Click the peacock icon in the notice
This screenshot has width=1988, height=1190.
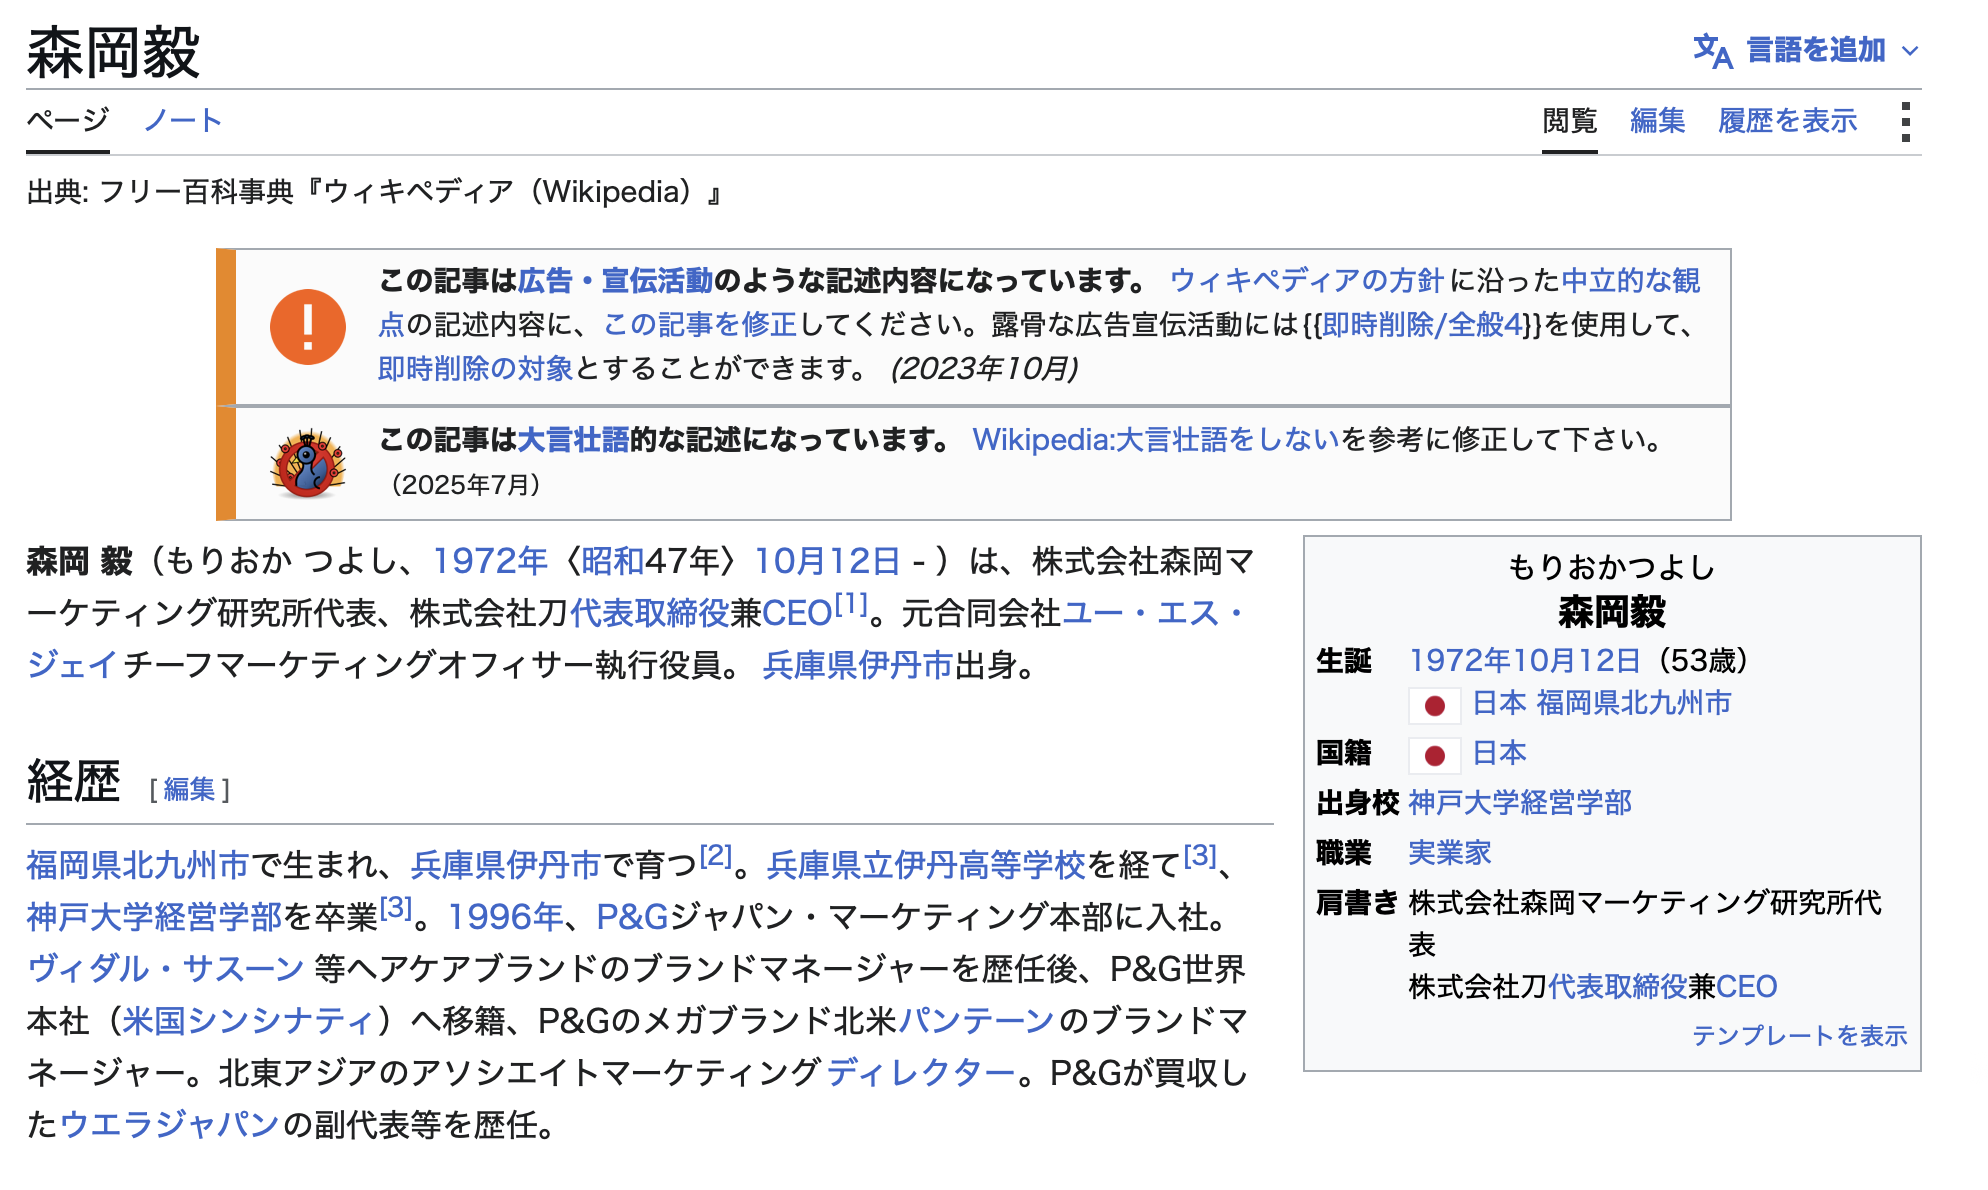pos(308,463)
